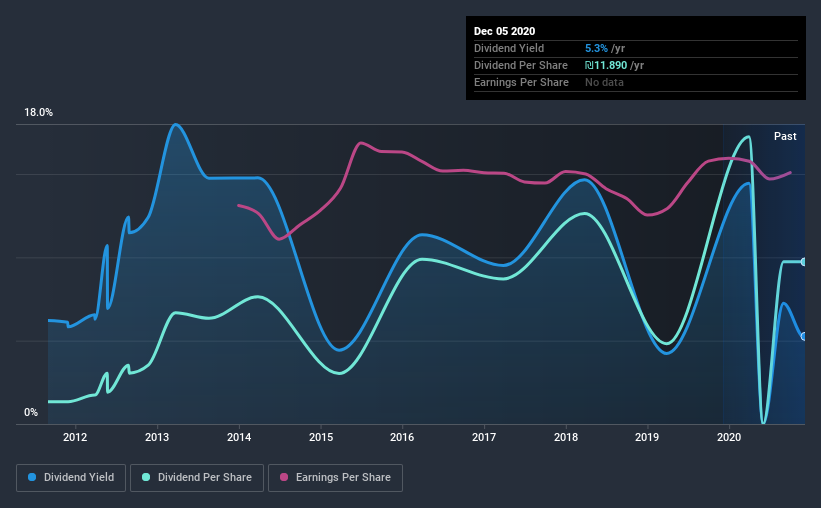821x508 pixels.
Task: Click the 5.3% dividend yield value
Action: pos(596,48)
